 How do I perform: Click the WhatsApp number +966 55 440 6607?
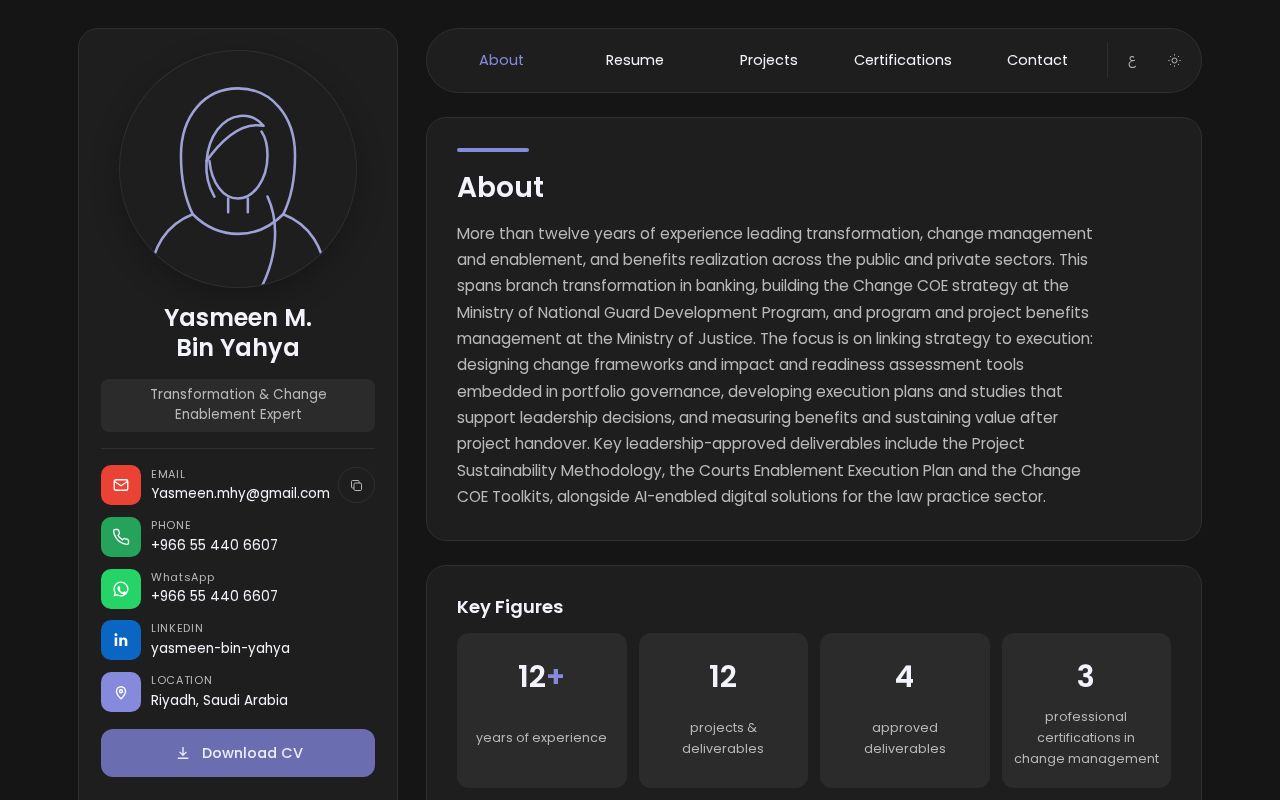click(214, 596)
